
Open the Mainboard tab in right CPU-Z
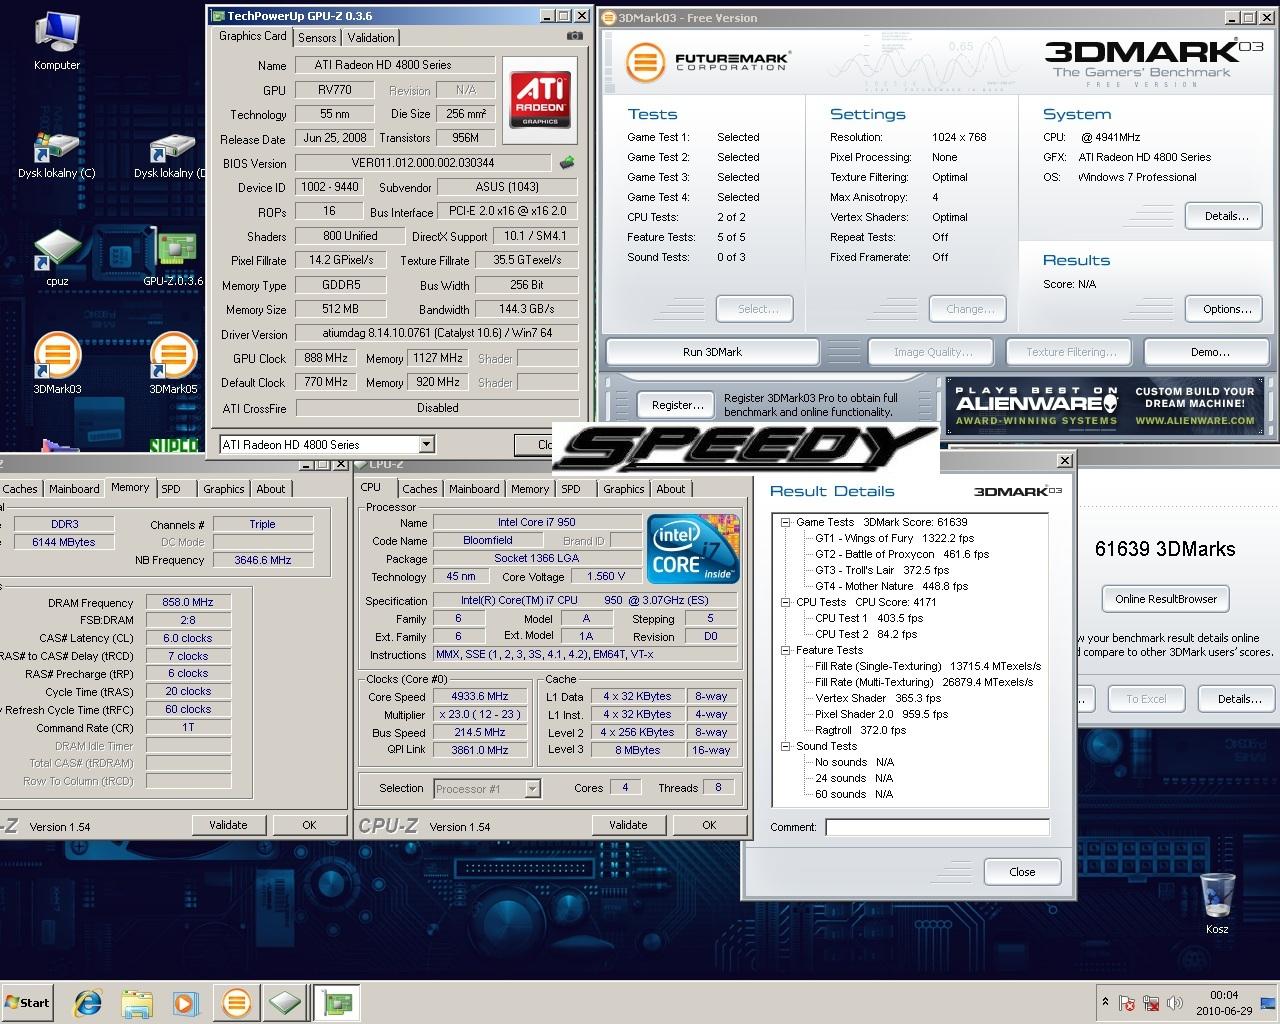(x=474, y=489)
